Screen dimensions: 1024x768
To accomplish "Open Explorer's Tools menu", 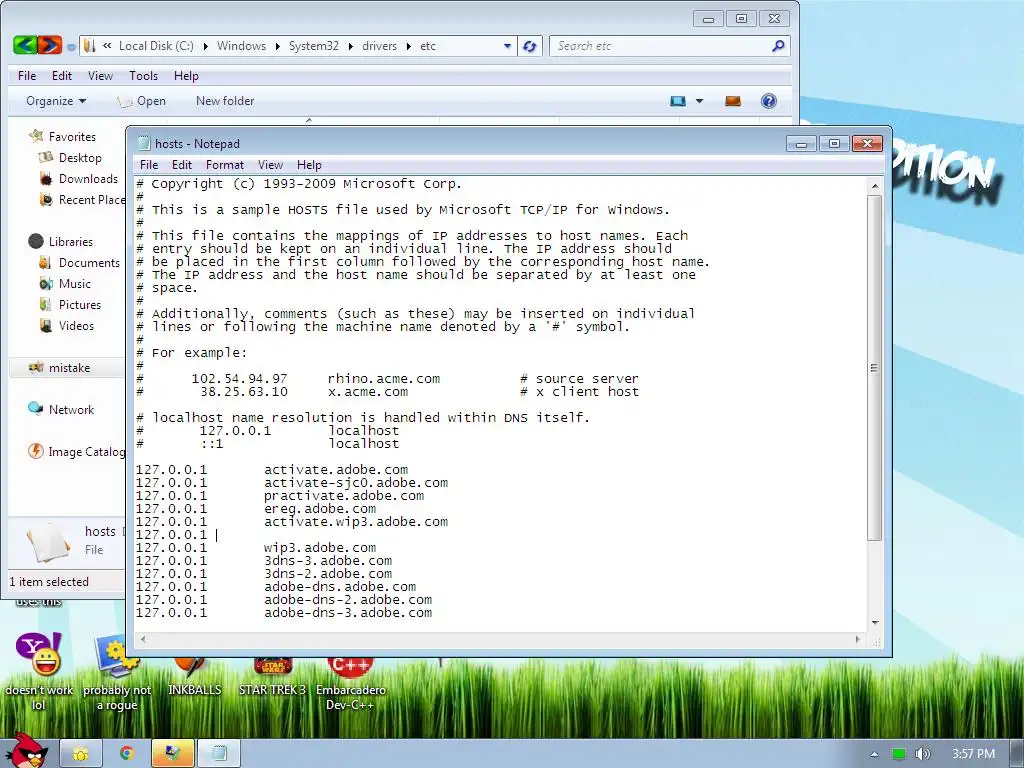I will click(x=144, y=76).
